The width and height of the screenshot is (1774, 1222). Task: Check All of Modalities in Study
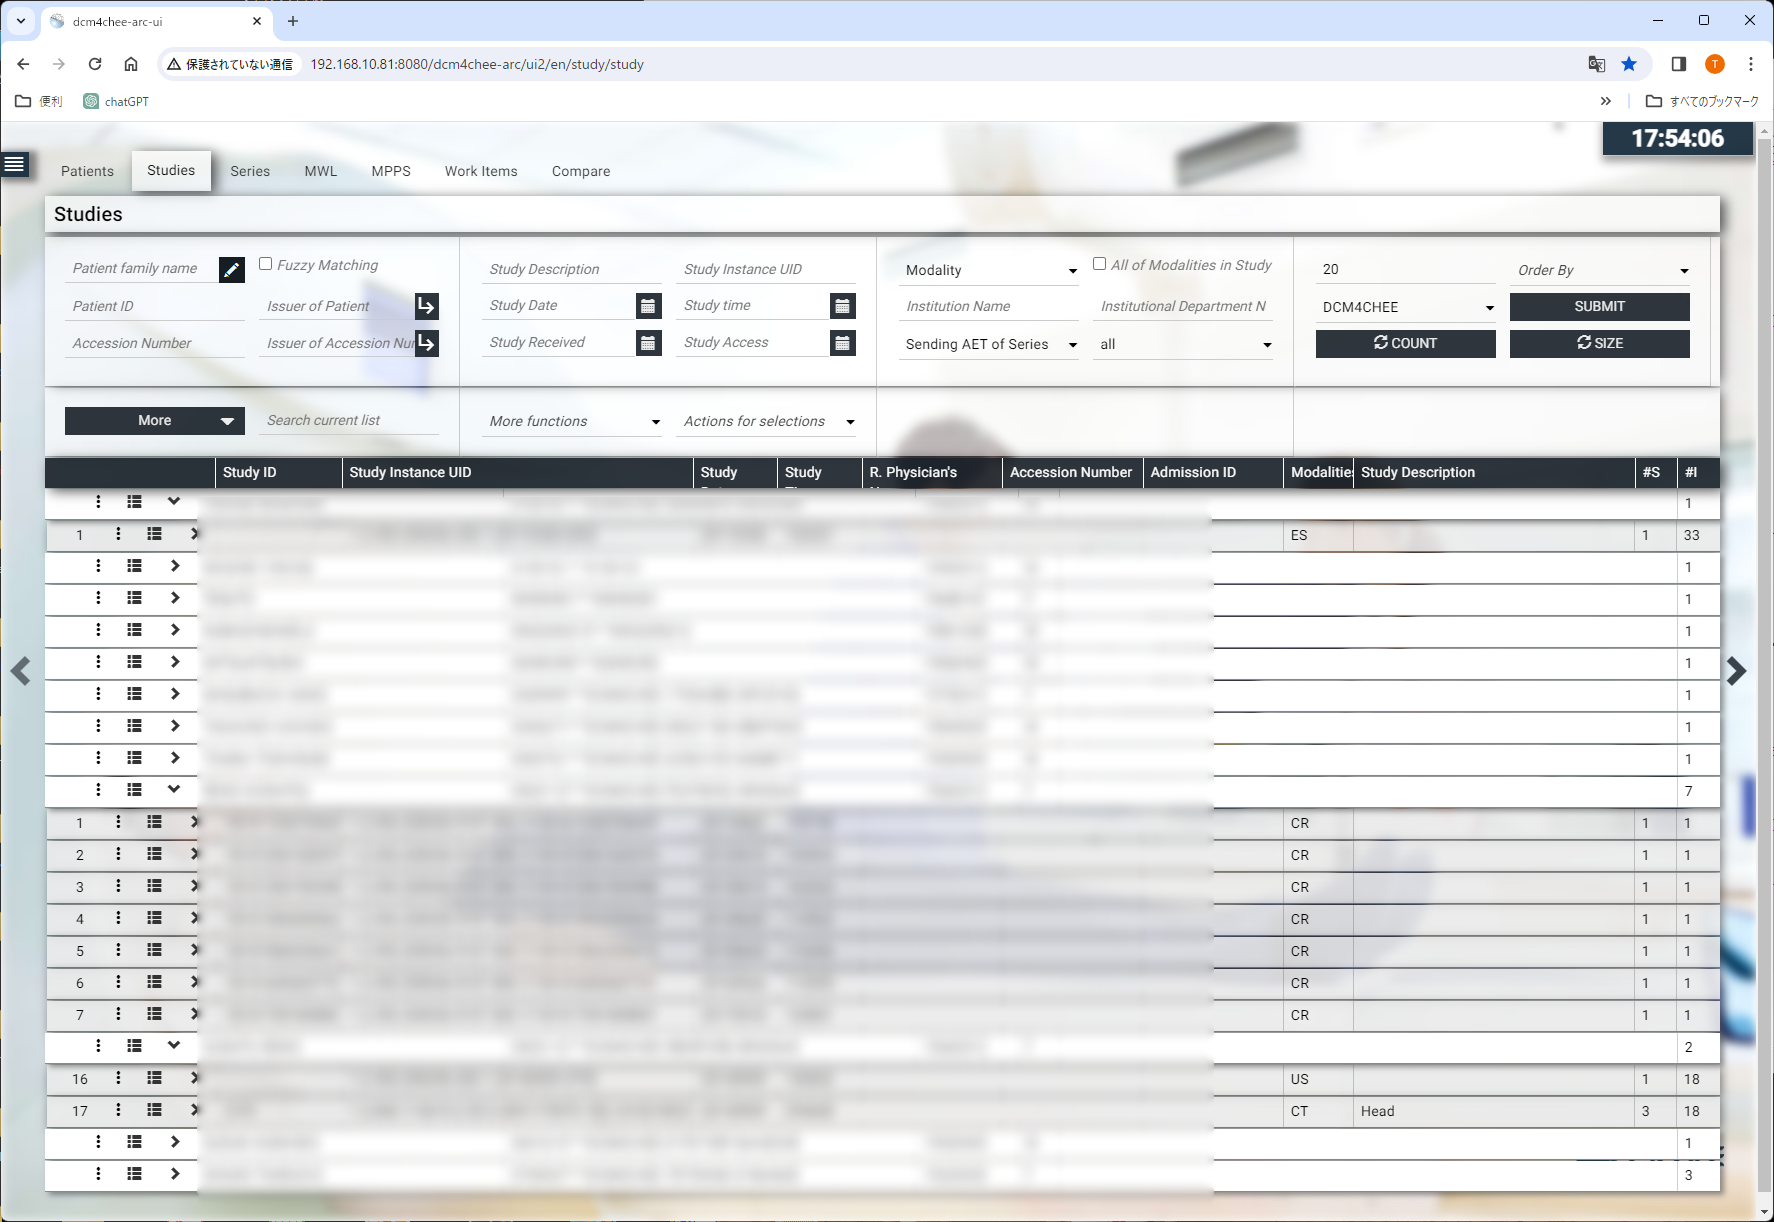(x=1099, y=264)
